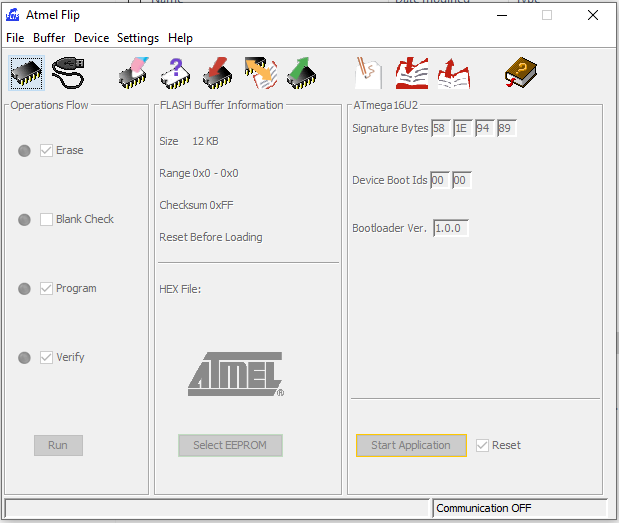Click the Program status indicator circle
Viewport: 619px width, 523px height.
pos(24,289)
